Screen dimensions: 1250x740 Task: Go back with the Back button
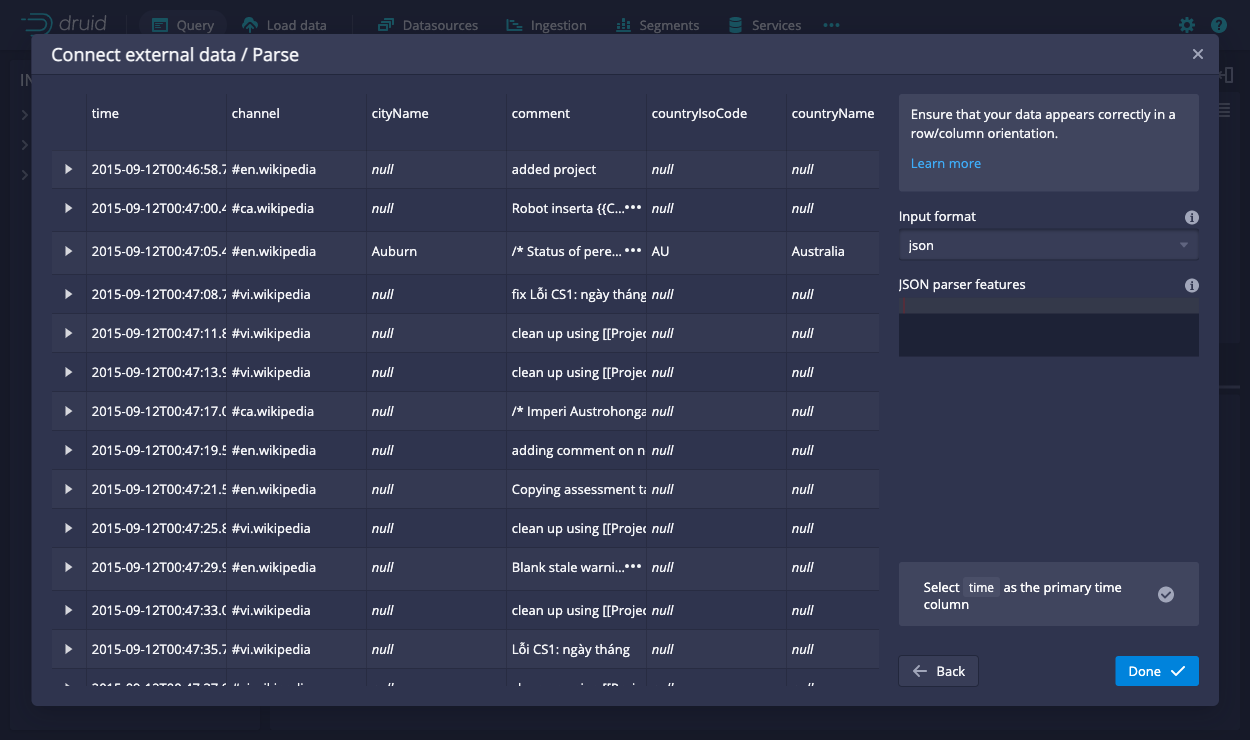coord(938,671)
